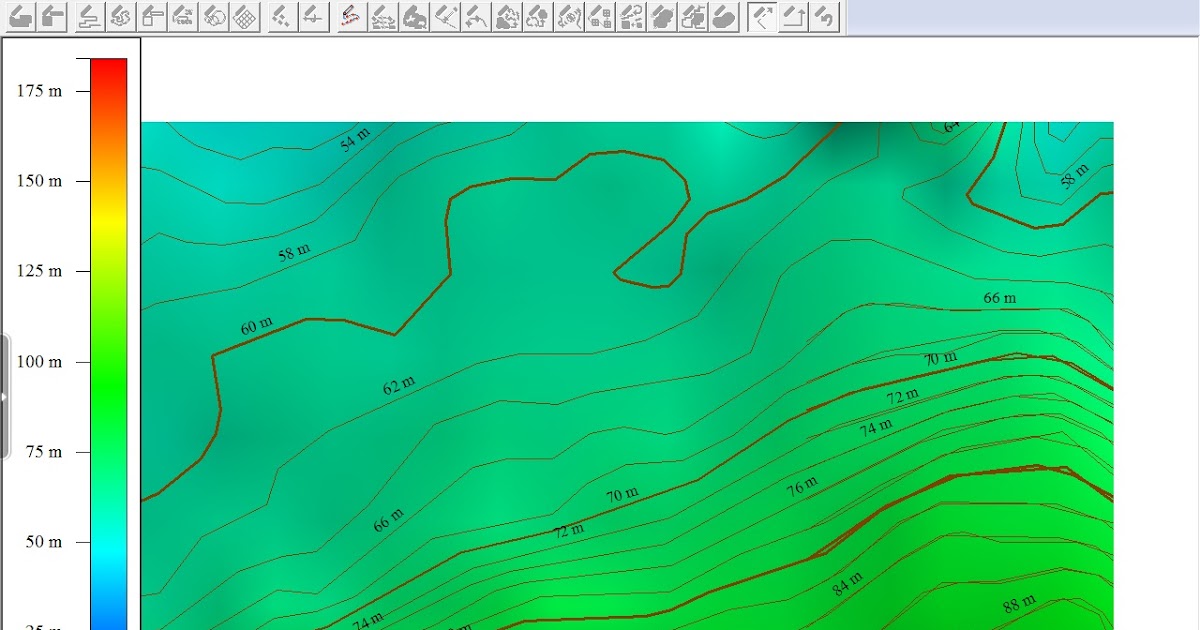Screen dimensions: 1200x630
Task: Choose the last pencil tool with rounded solid blob
Action: pos(724,16)
